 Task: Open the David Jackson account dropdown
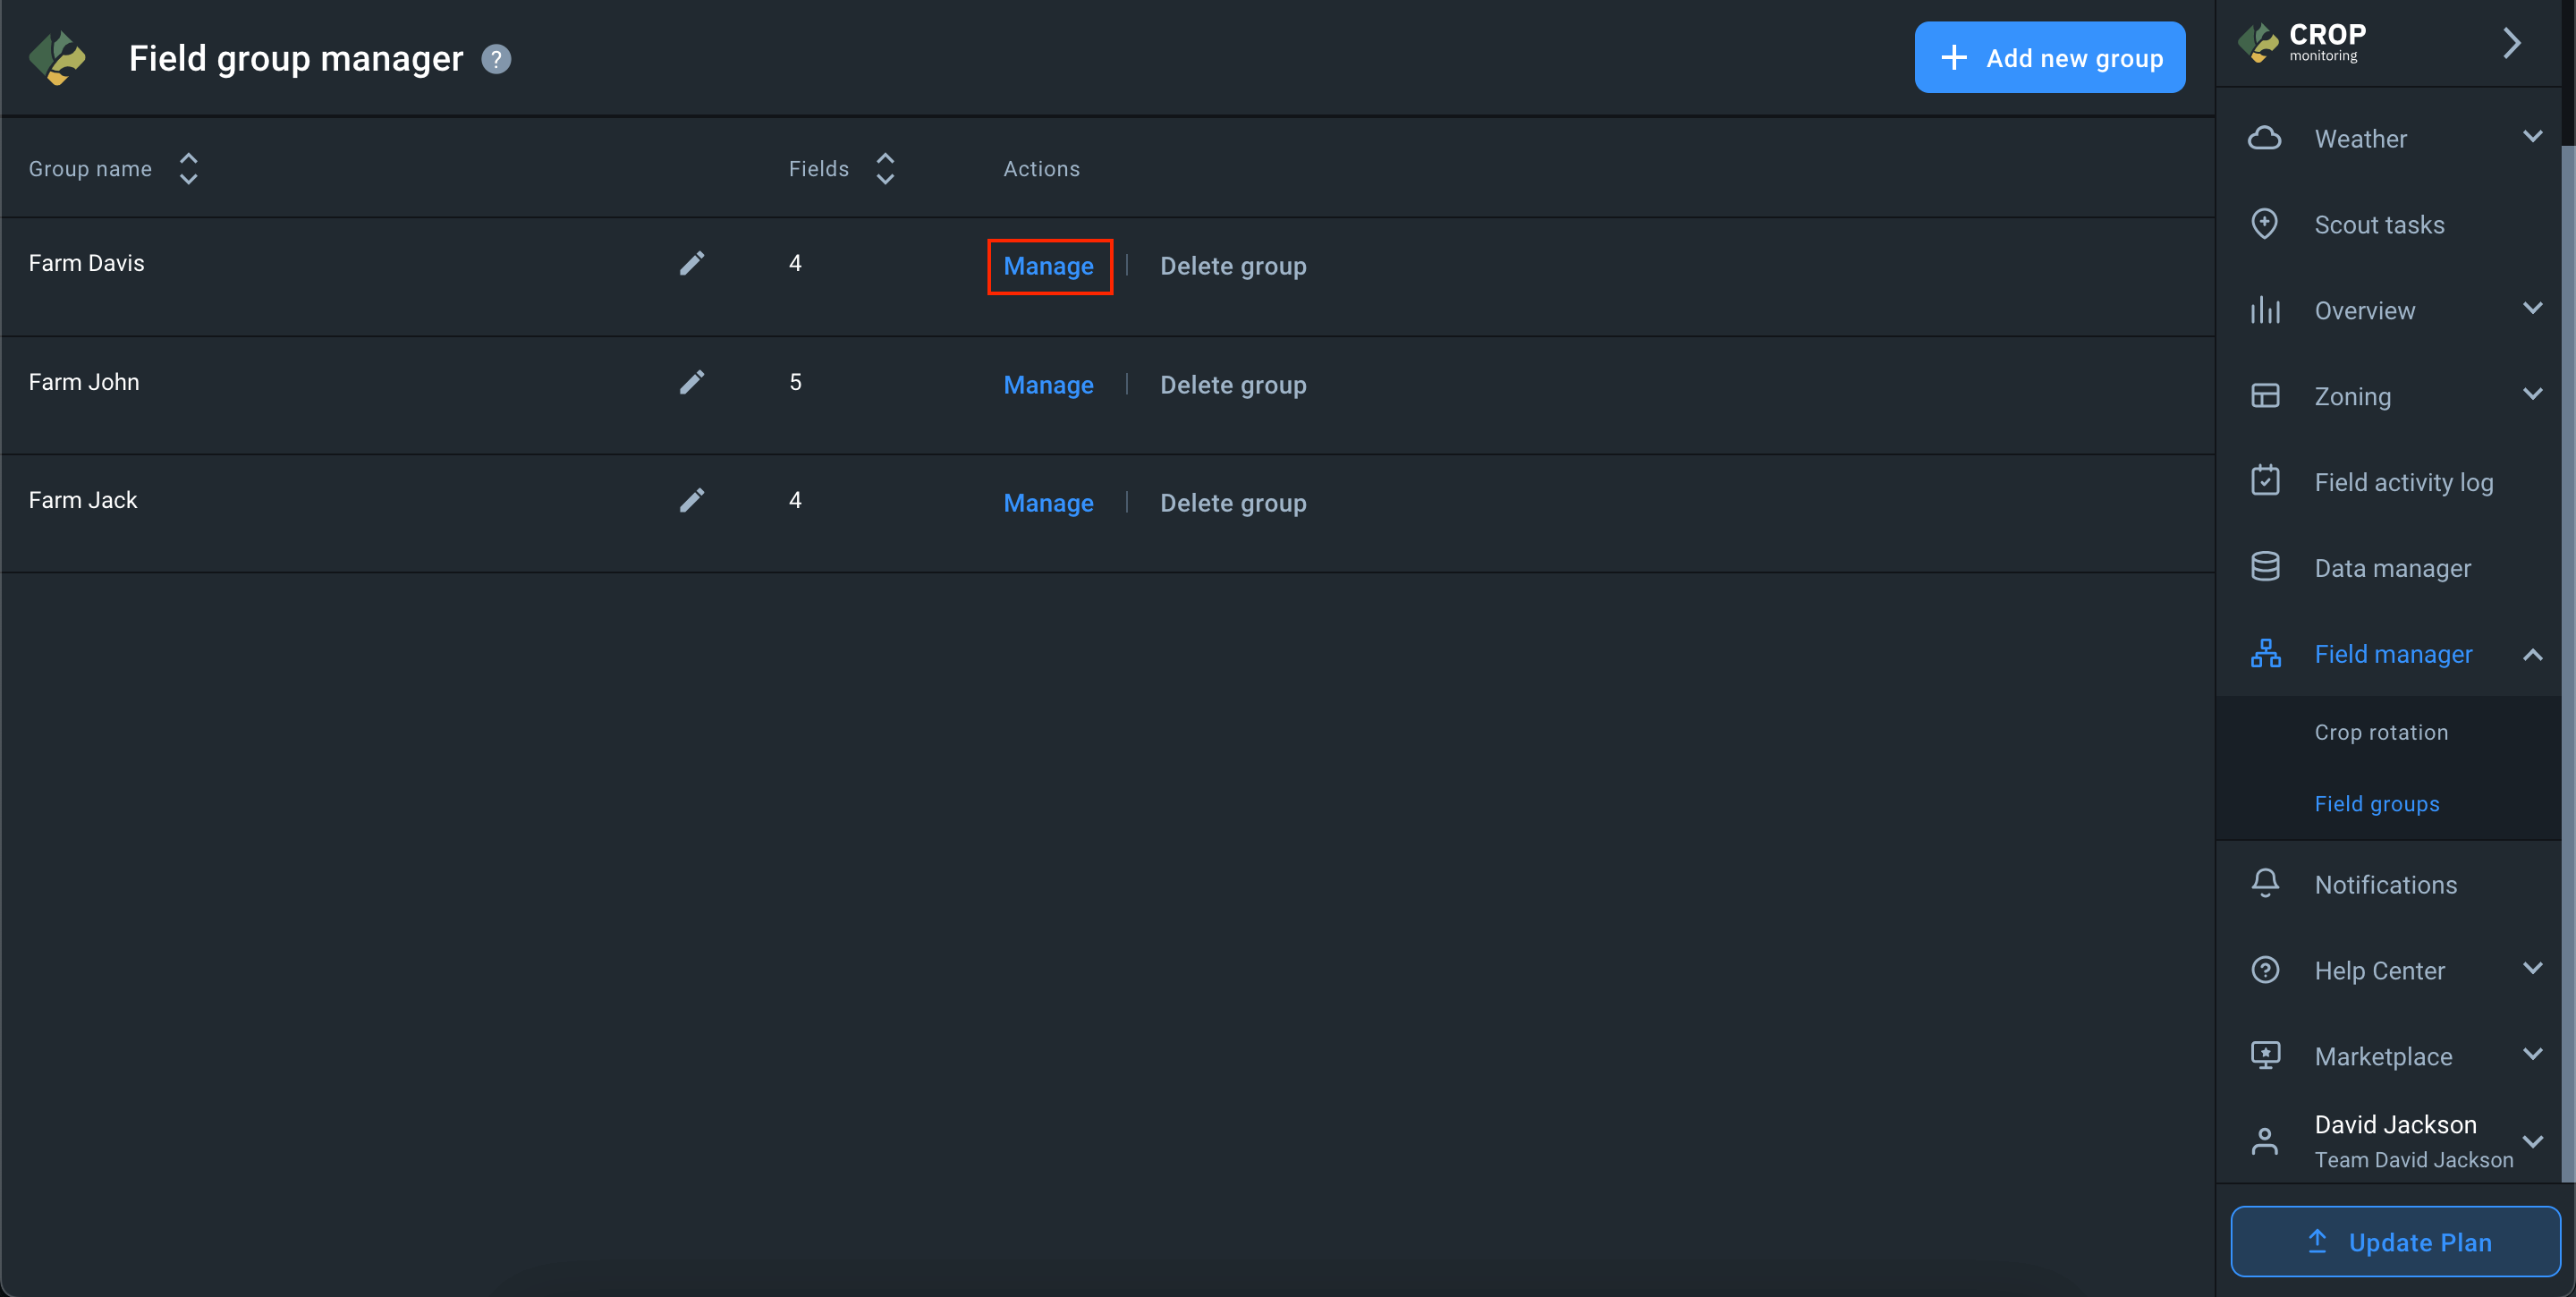(x=2532, y=1141)
